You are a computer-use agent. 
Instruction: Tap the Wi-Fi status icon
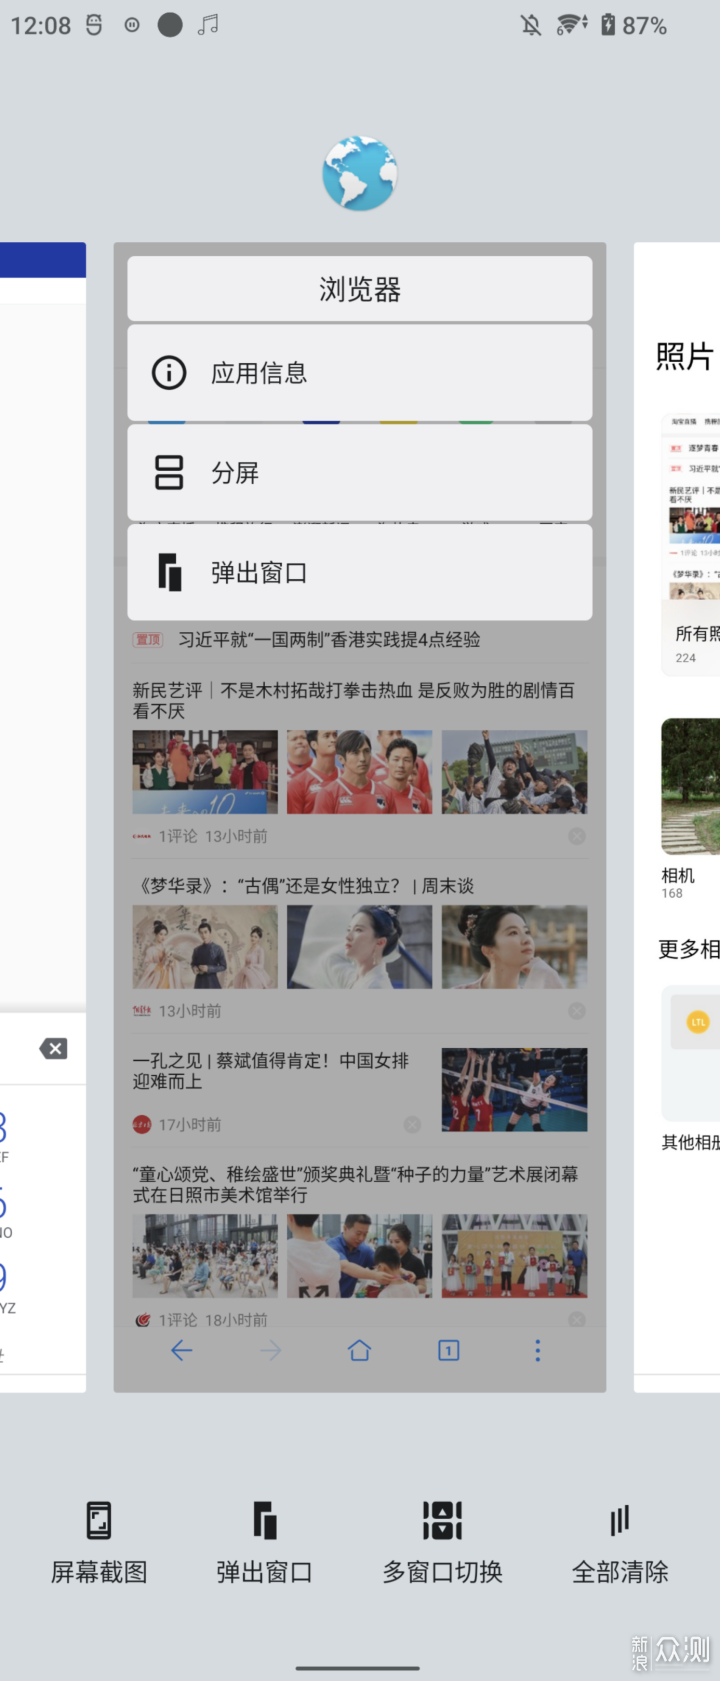(571, 24)
